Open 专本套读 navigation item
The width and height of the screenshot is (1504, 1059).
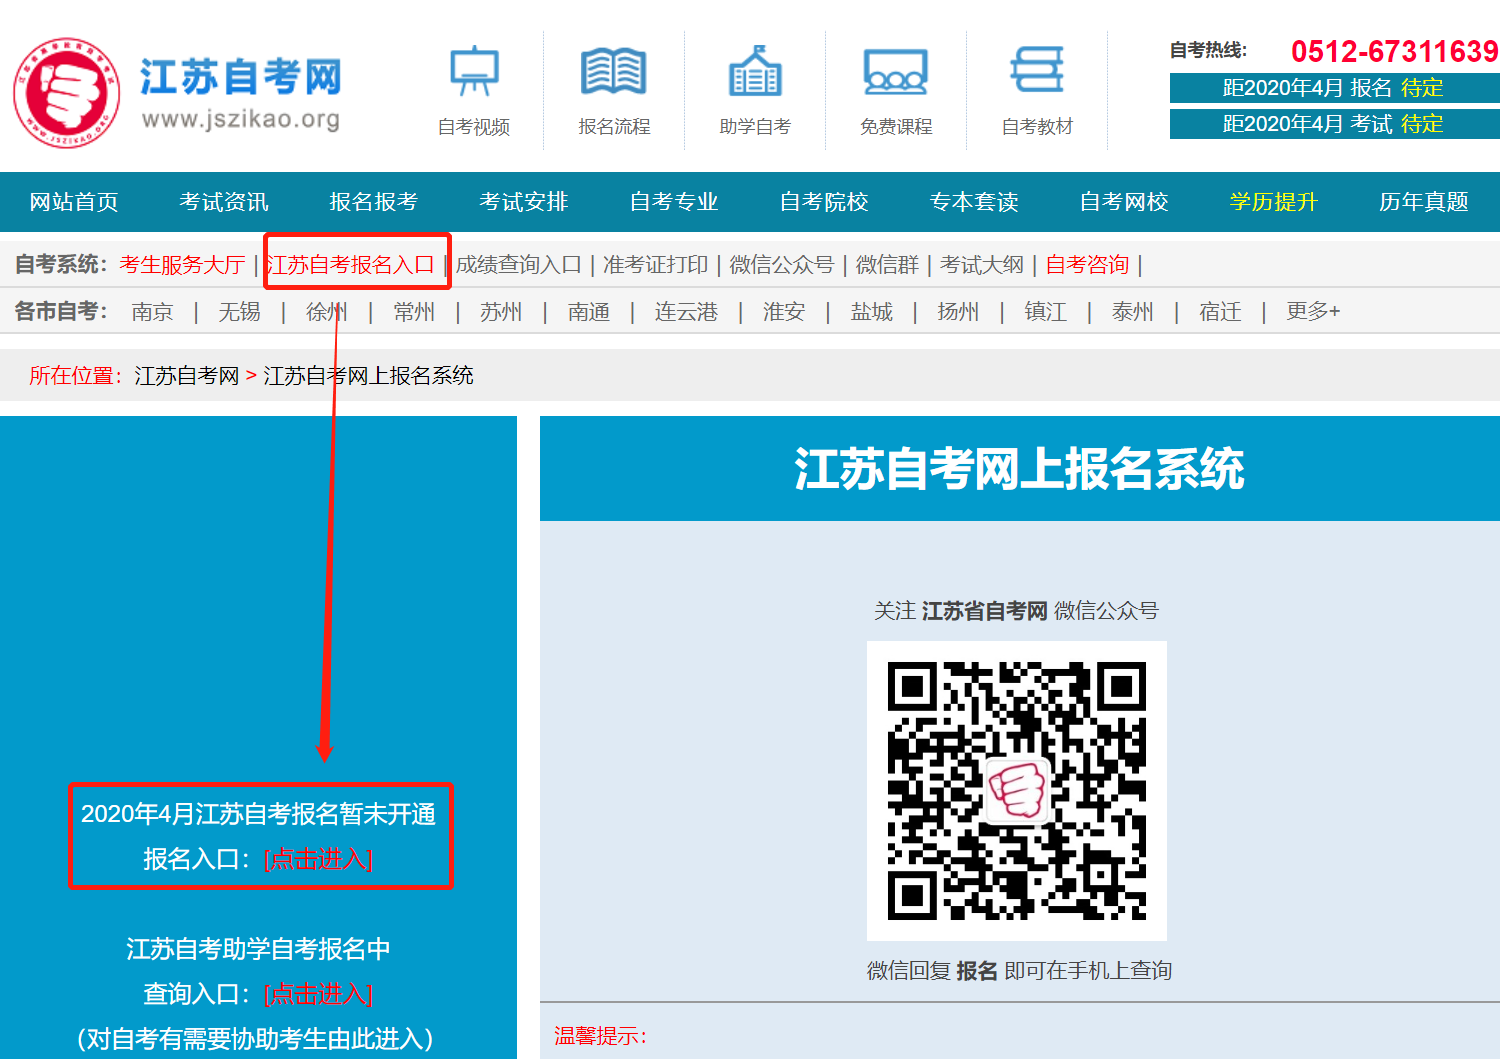pyautogui.click(x=974, y=202)
